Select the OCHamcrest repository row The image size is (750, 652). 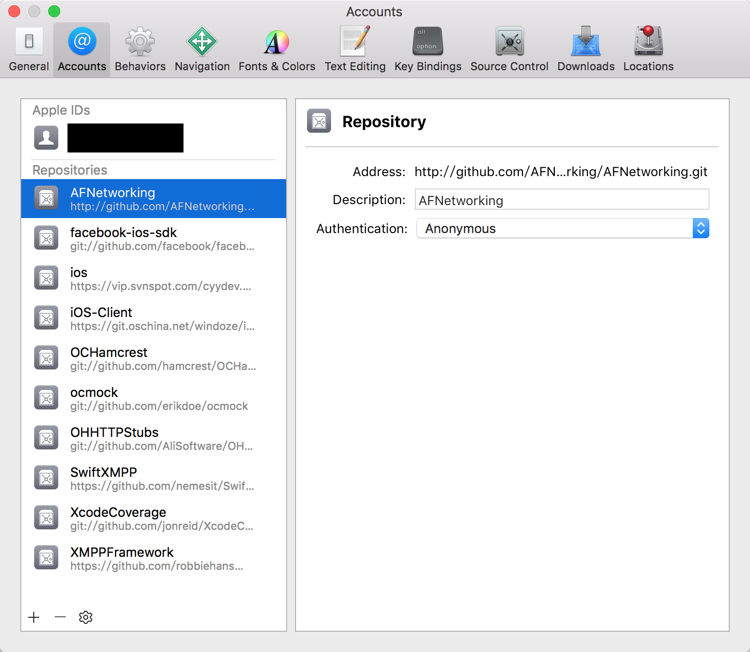(x=154, y=358)
